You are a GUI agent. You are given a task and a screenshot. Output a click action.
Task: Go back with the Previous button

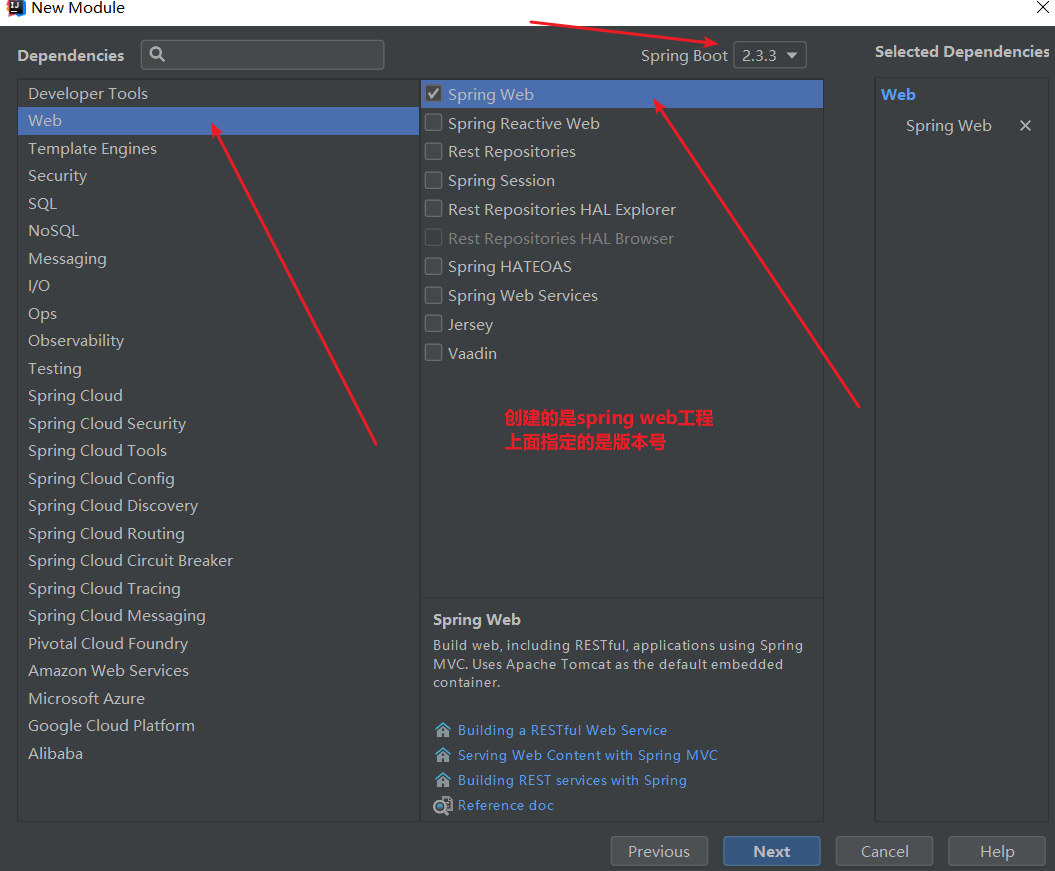[659, 851]
